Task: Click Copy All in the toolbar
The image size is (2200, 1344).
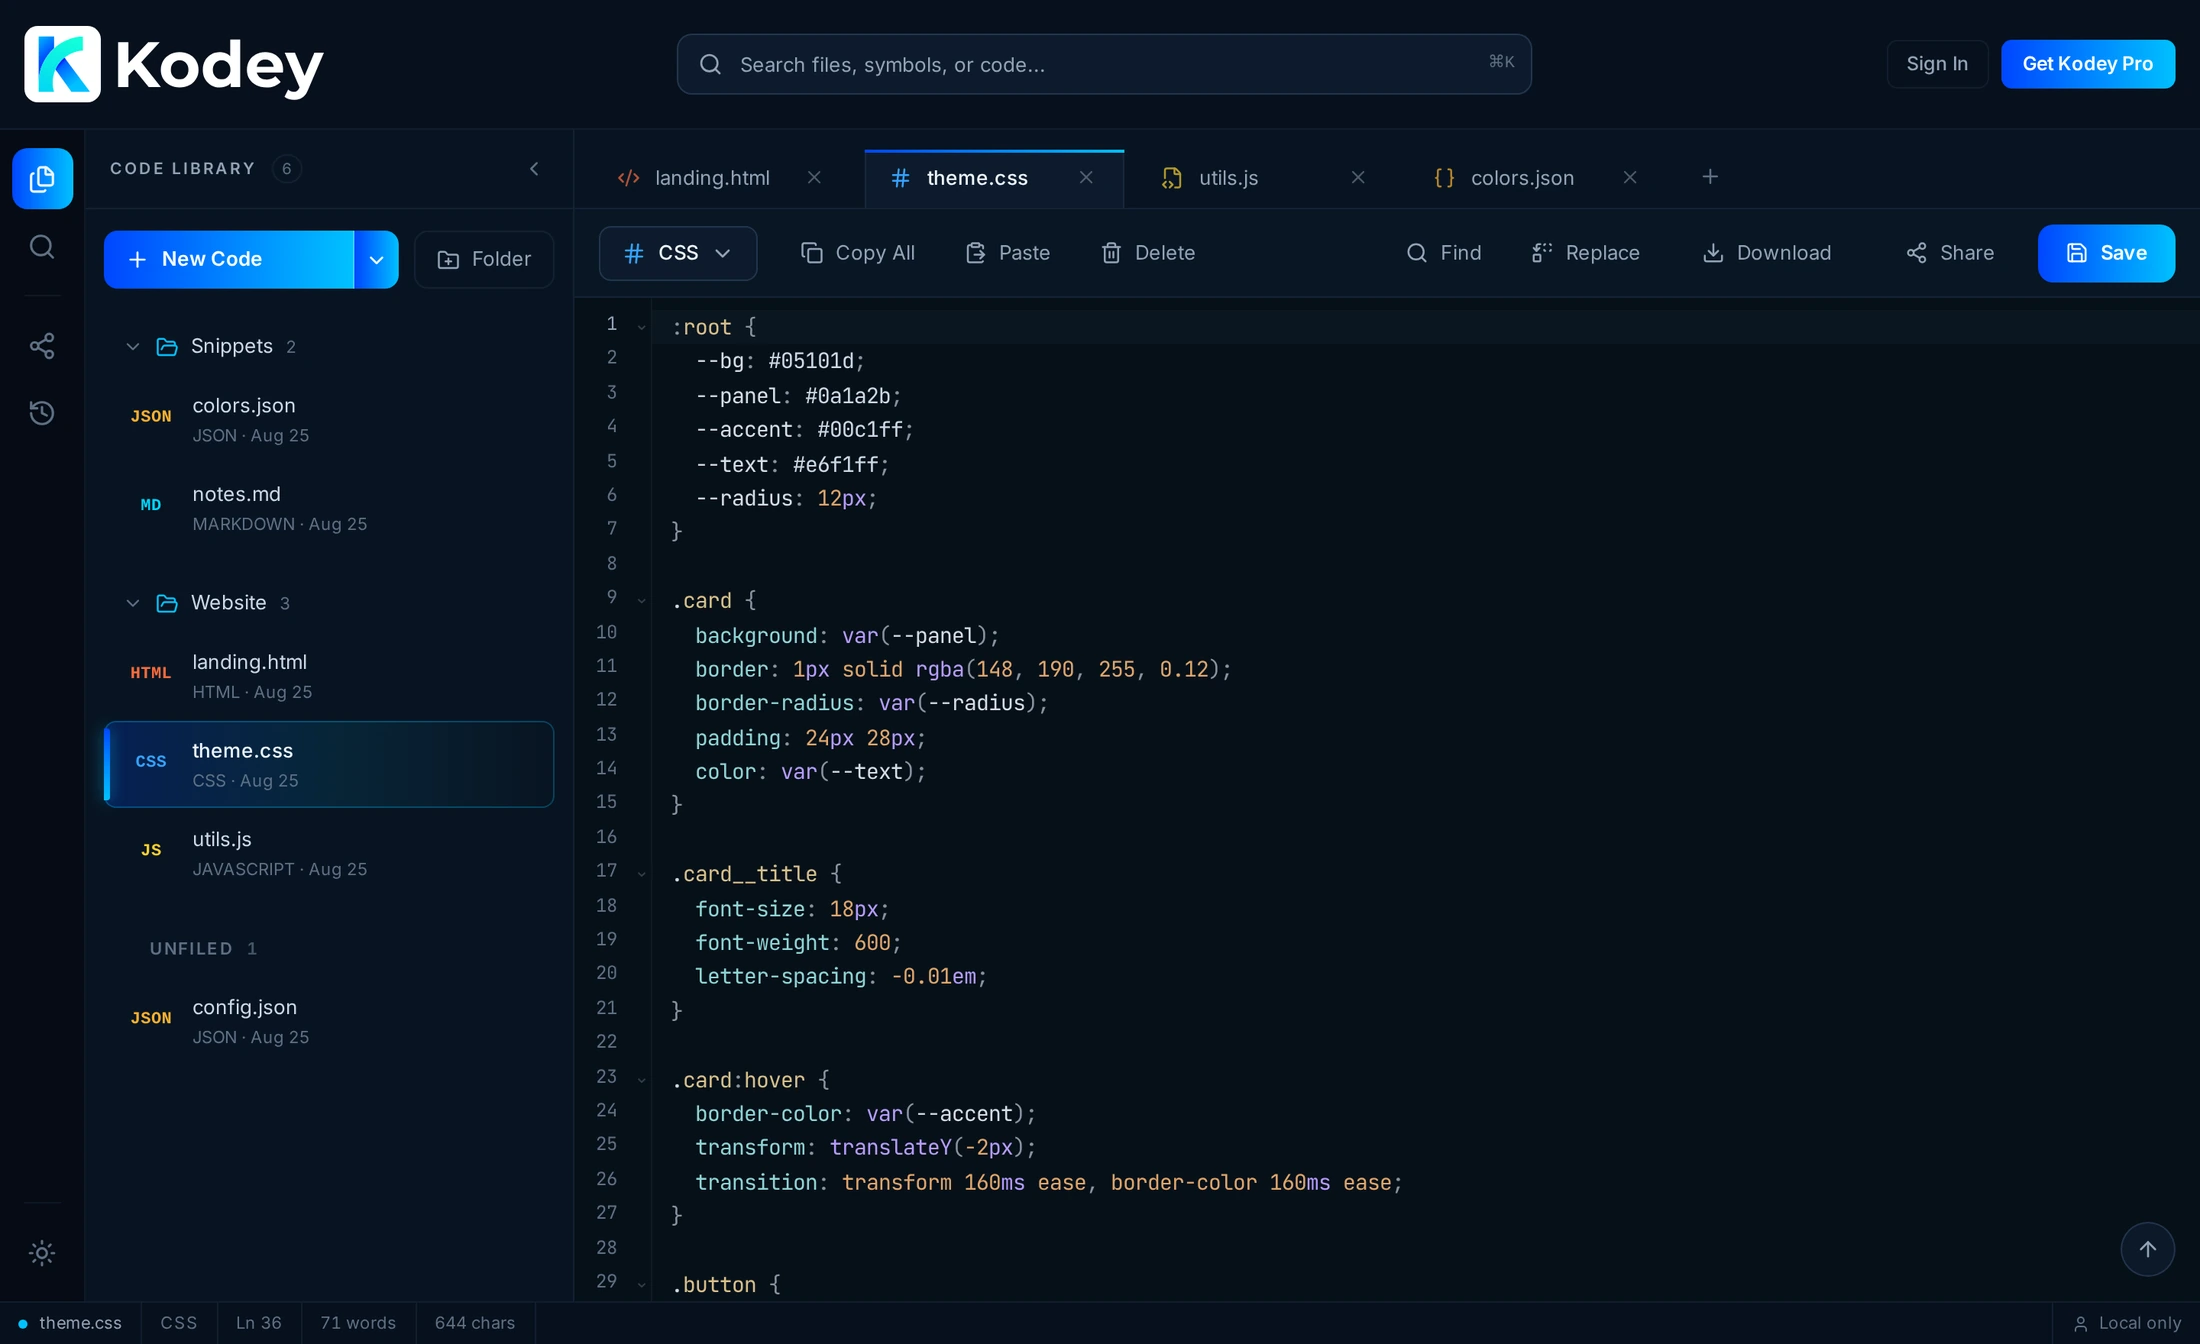Action: coord(858,253)
